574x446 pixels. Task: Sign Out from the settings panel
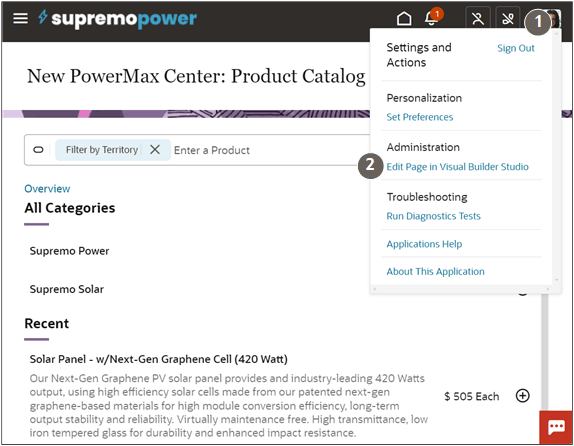(515, 48)
